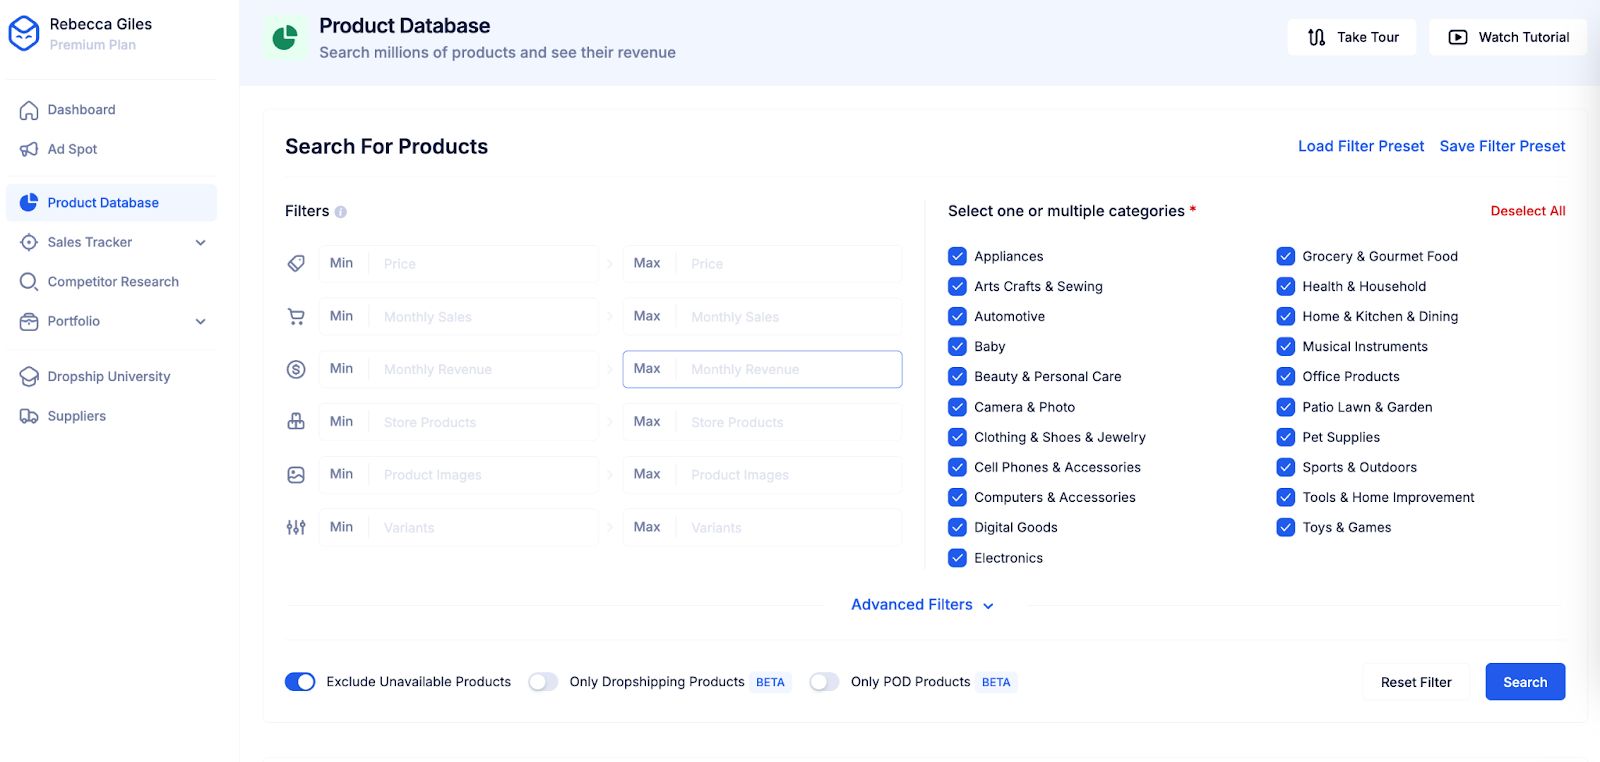
Task: Click the Dropship University graduation icon
Action: (x=29, y=377)
